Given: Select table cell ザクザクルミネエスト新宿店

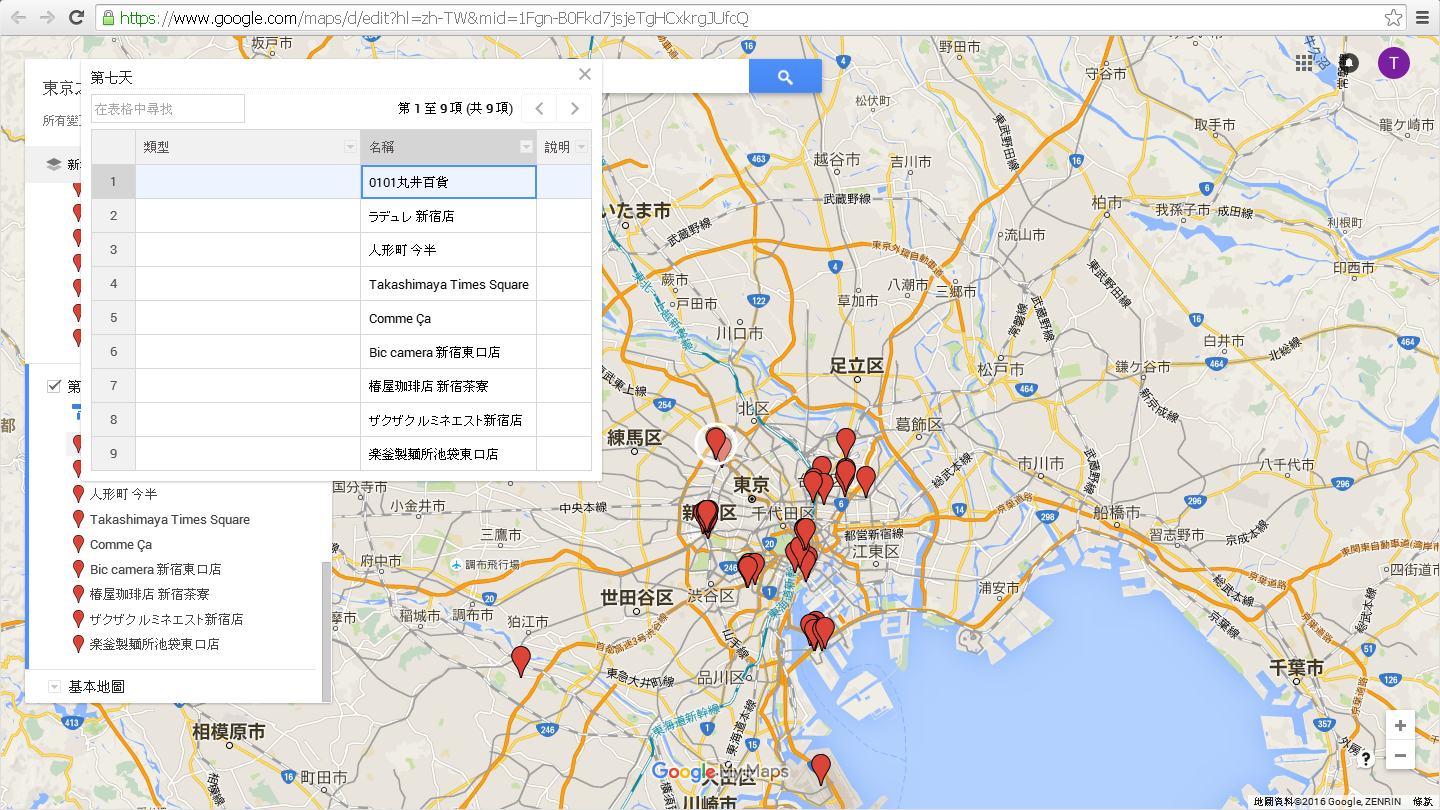Looking at the screenshot, I should [x=448, y=420].
